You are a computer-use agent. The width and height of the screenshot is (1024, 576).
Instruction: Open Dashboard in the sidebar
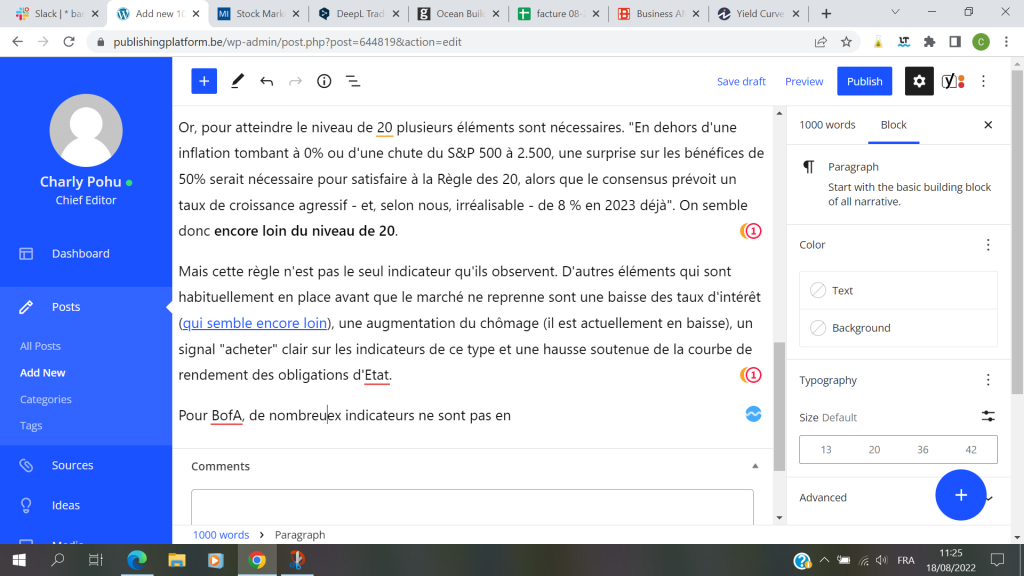[x=80, y=254]
